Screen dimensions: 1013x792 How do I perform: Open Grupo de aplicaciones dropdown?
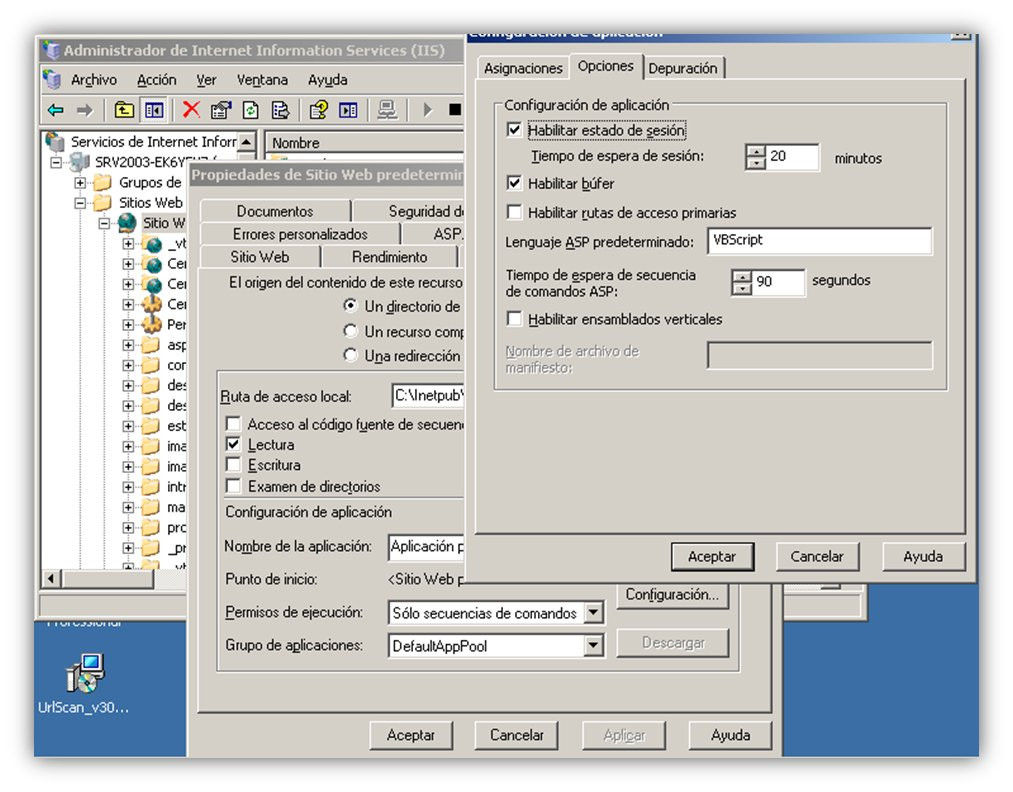coord(593,645)
